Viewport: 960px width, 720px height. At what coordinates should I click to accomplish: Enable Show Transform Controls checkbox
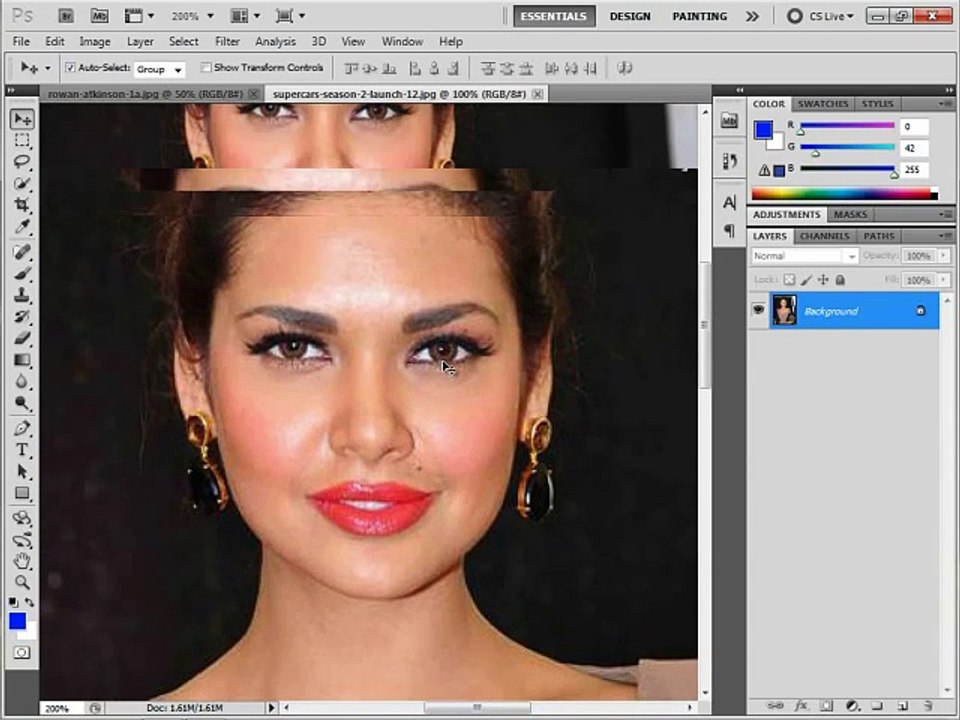[x=206, y=67]
